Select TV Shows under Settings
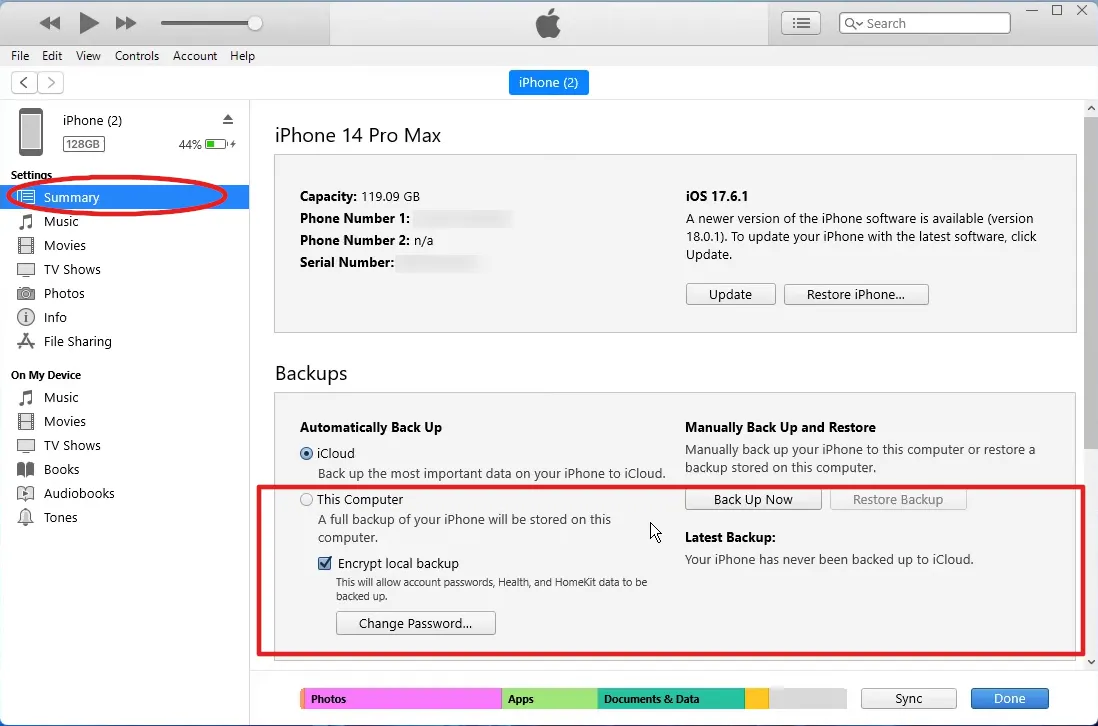This screenshot has width=1098, height=726. [x=70, y=269]
